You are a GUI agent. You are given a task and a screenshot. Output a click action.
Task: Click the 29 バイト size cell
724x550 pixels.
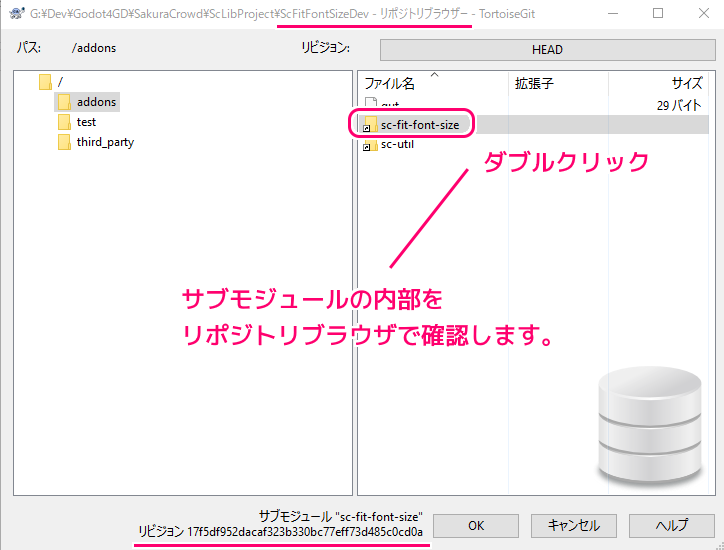pos(676,104)
